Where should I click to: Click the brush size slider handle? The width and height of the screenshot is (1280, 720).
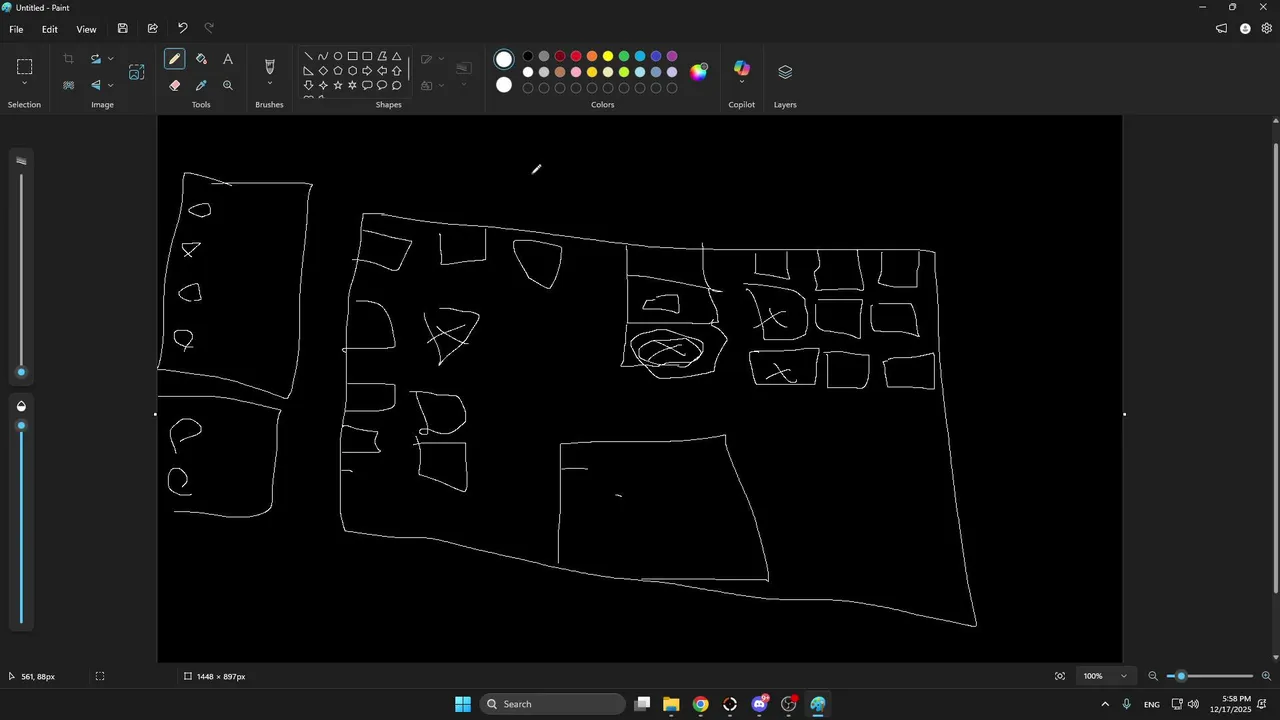click(21, 372)
